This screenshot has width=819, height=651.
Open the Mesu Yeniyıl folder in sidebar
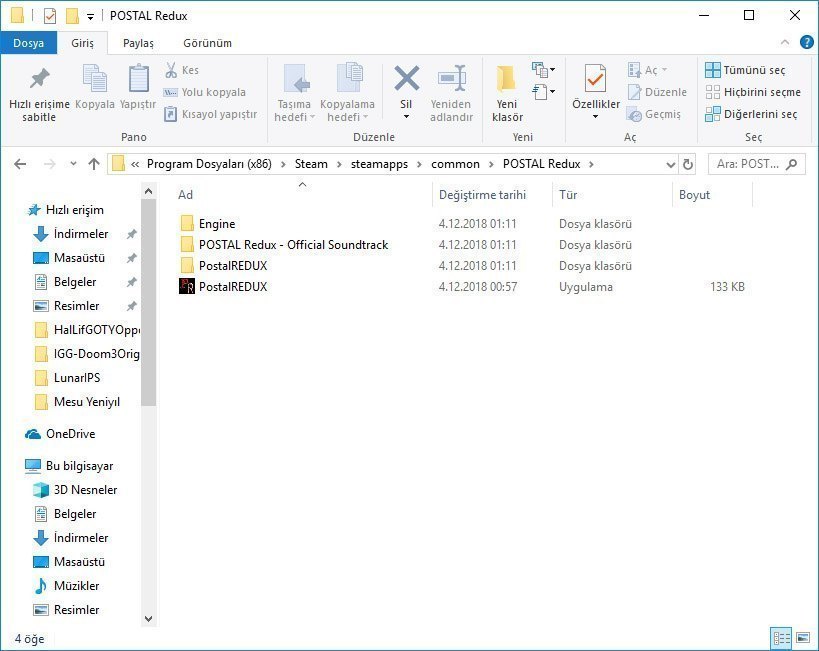click(x=87, y=402)
